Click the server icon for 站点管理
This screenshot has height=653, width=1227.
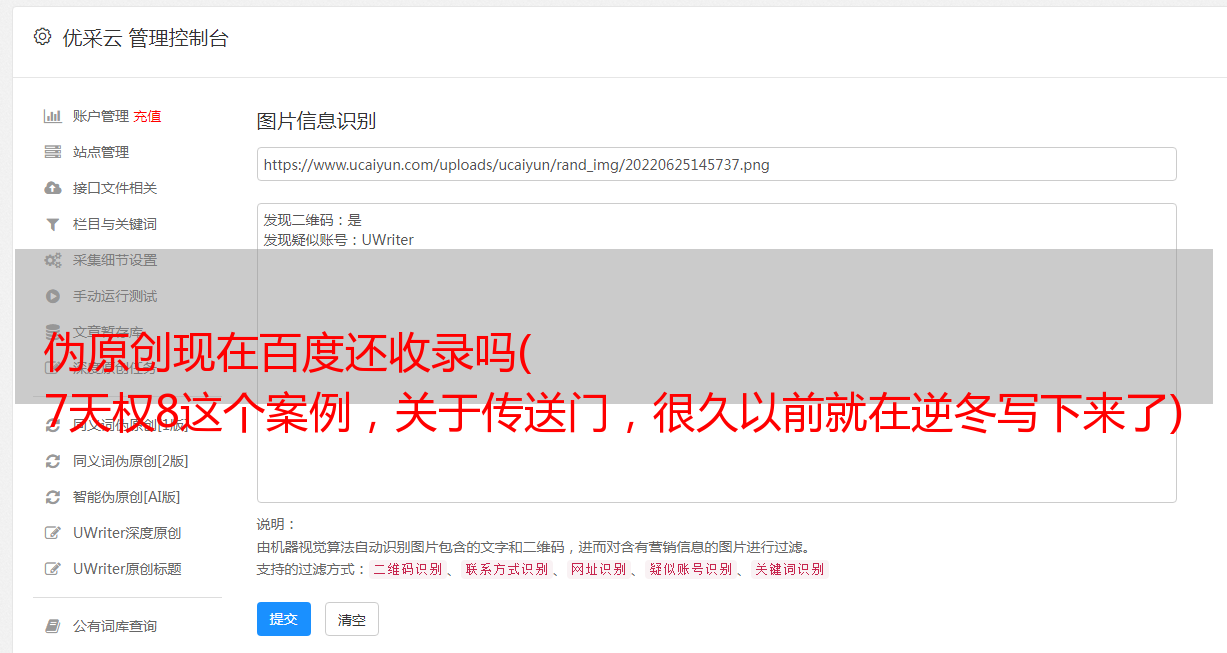pyautogui.click(x=53, y=152)
